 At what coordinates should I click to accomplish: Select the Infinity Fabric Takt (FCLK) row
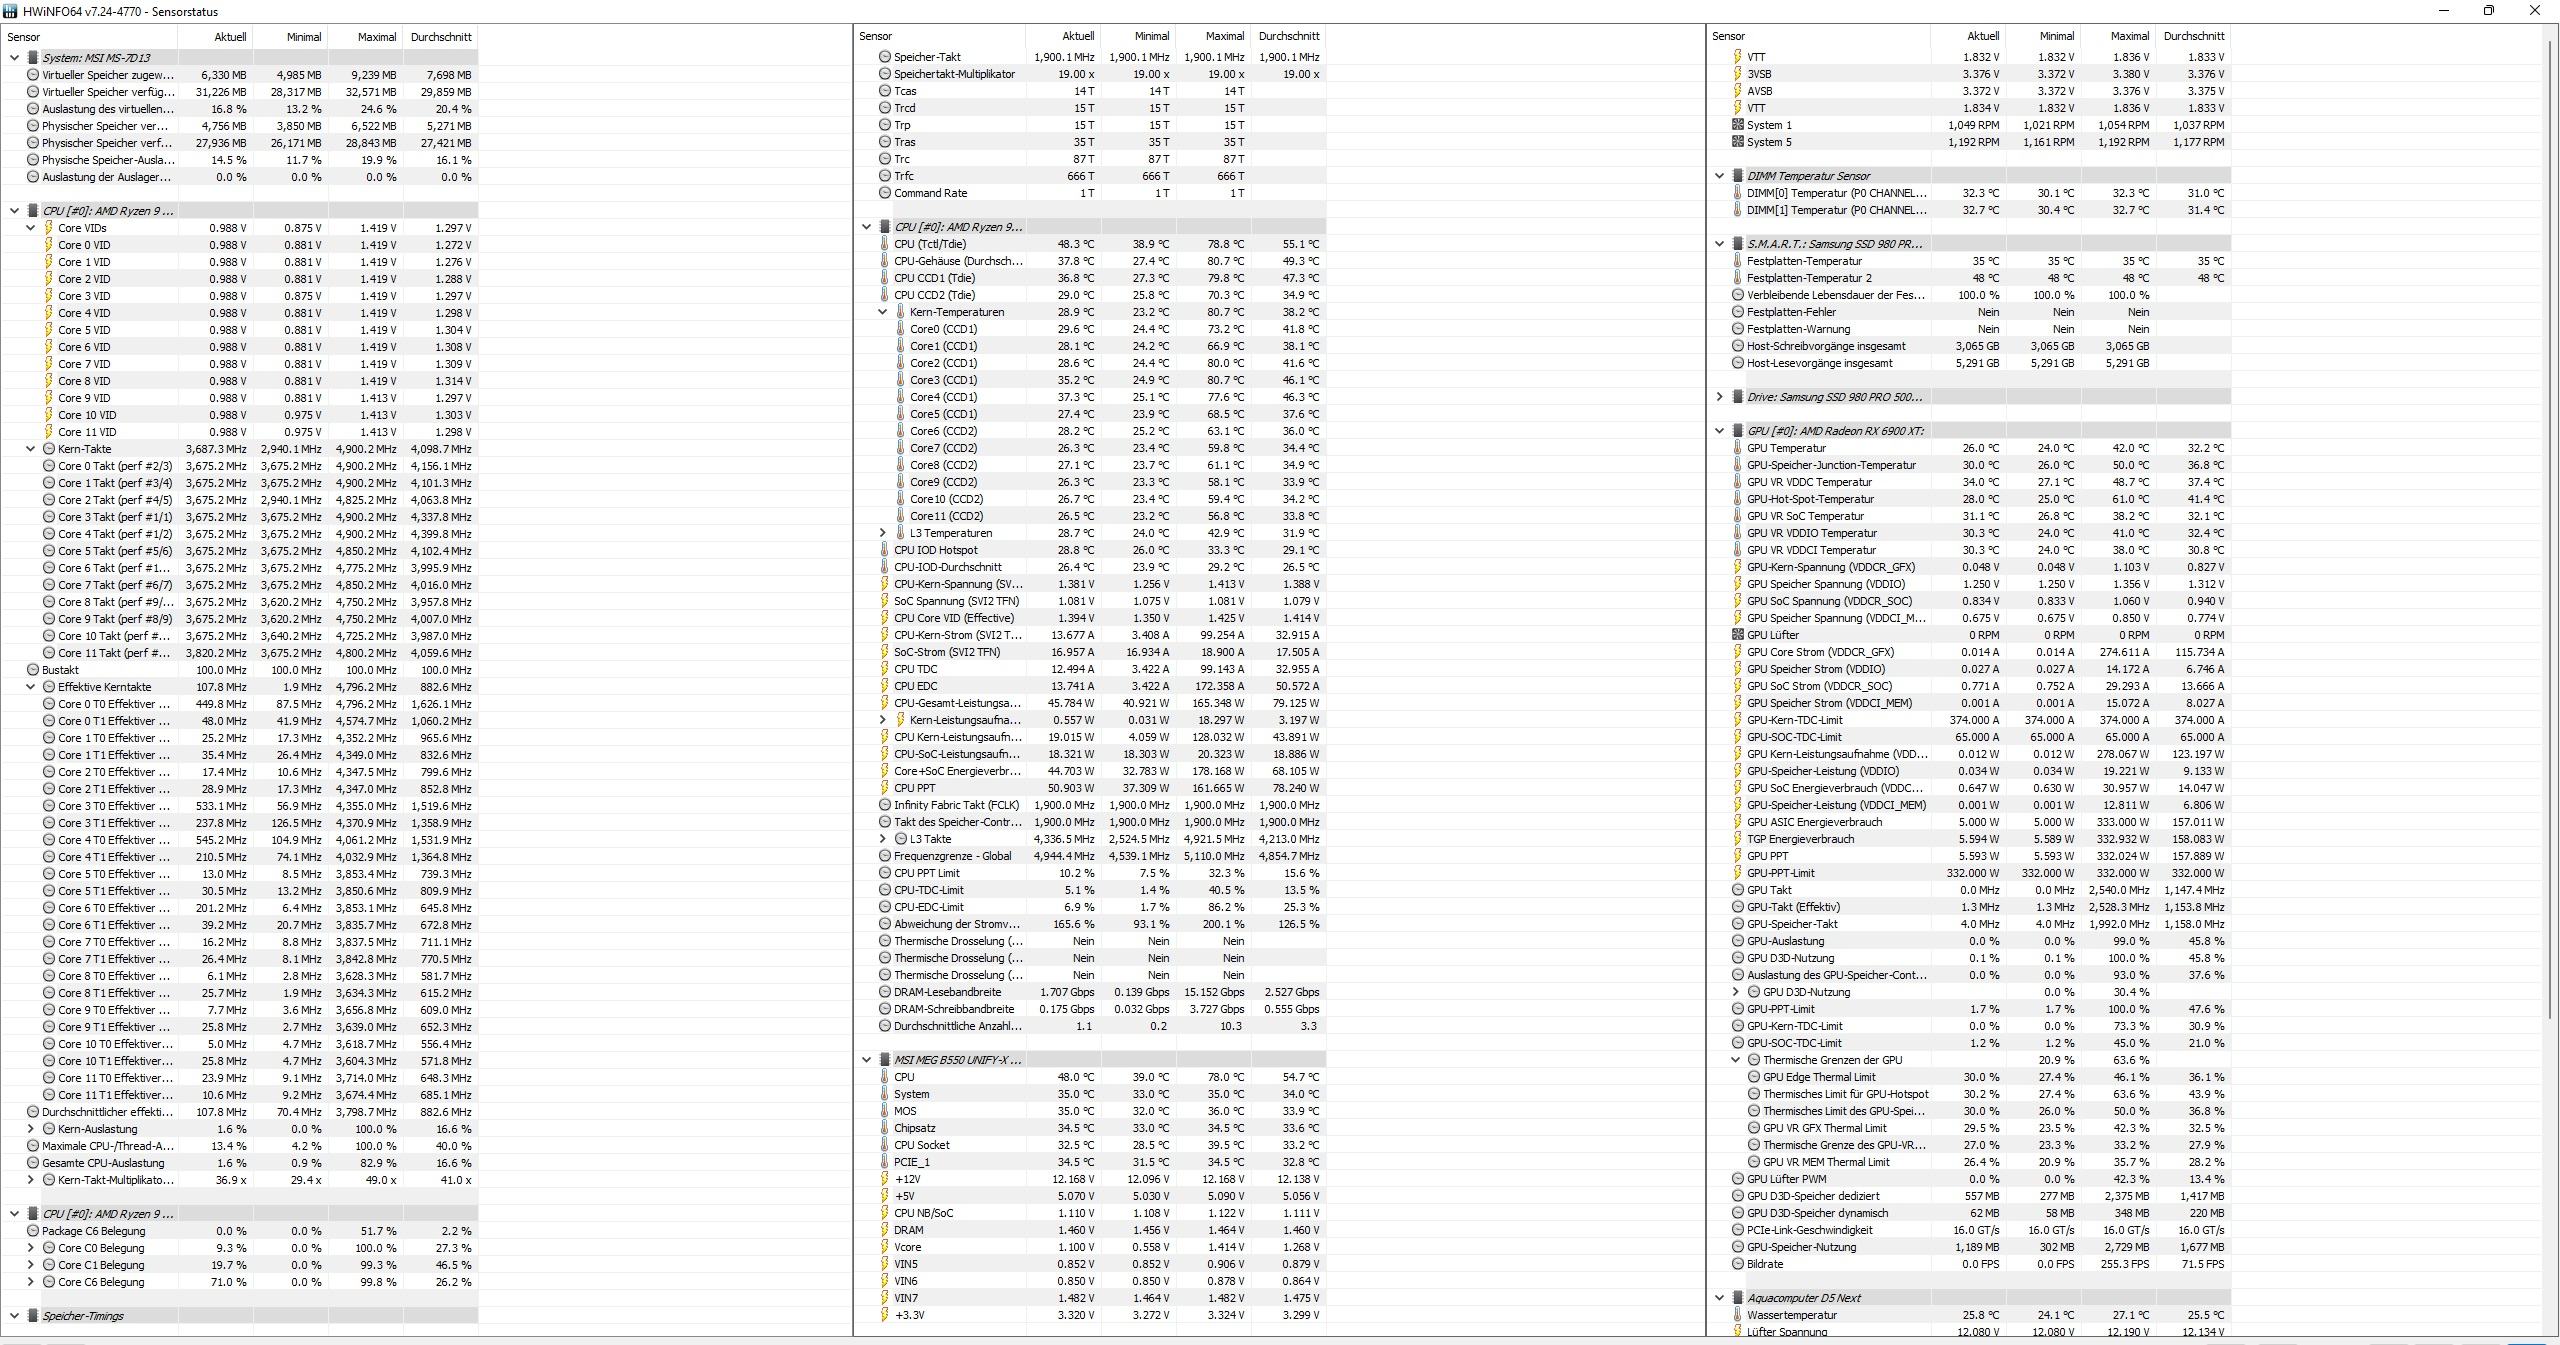tap(956, 805)
